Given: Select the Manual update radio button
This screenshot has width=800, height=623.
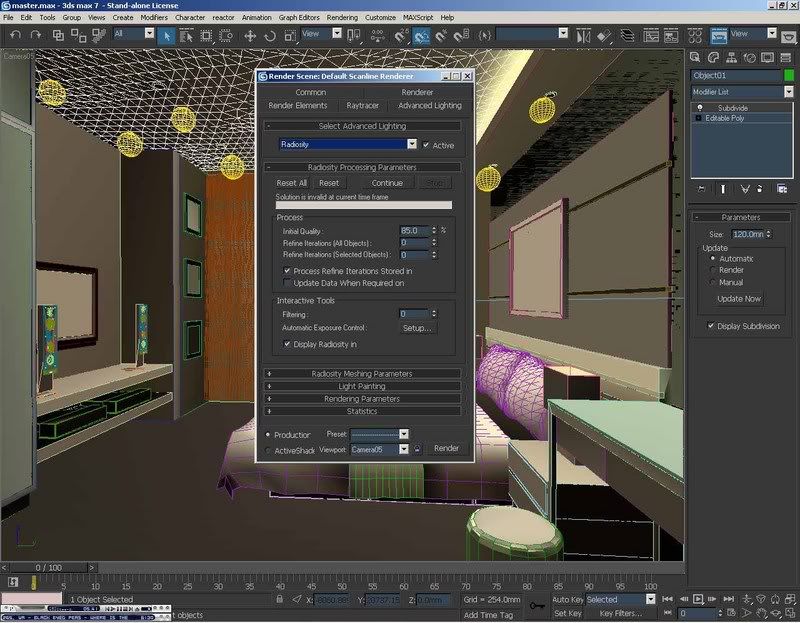Looking at the screenshot, I should coord(712,283).
